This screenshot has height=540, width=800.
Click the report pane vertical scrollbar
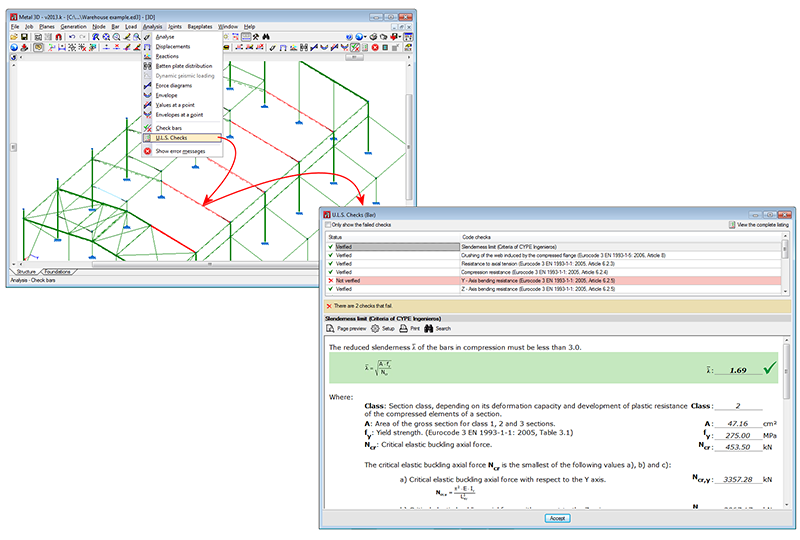(787, 423)
